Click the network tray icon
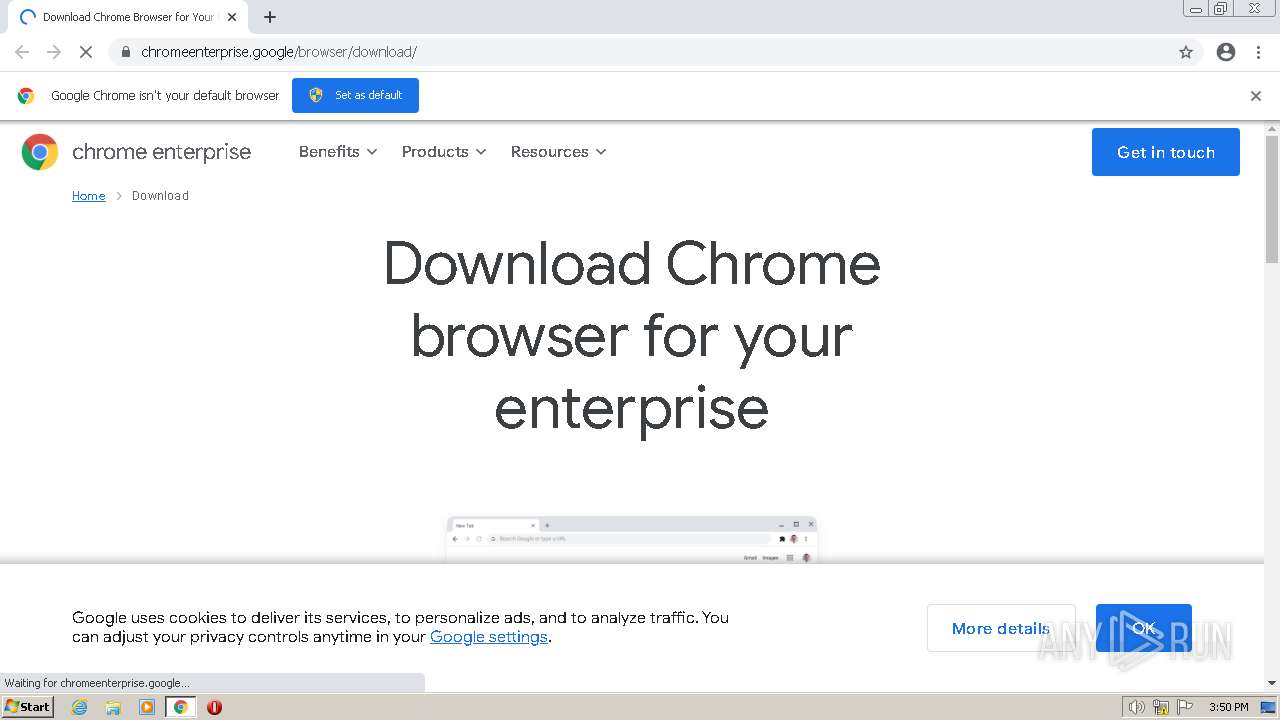 tap(1161, 707)
